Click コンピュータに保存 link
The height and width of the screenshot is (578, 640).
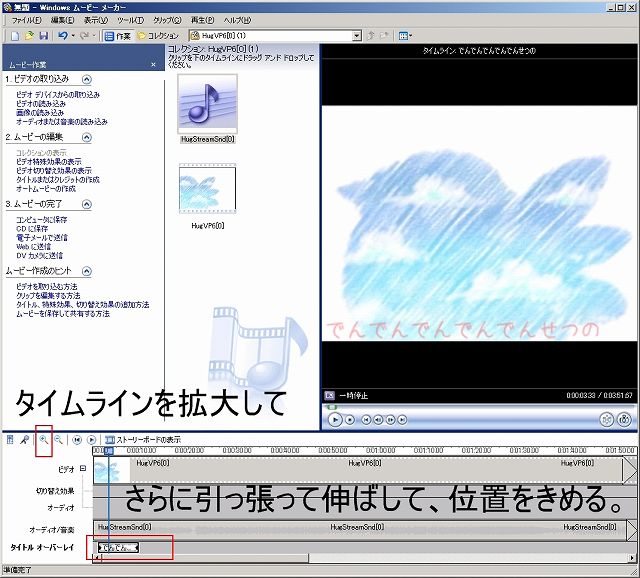[x=42, y=220]
